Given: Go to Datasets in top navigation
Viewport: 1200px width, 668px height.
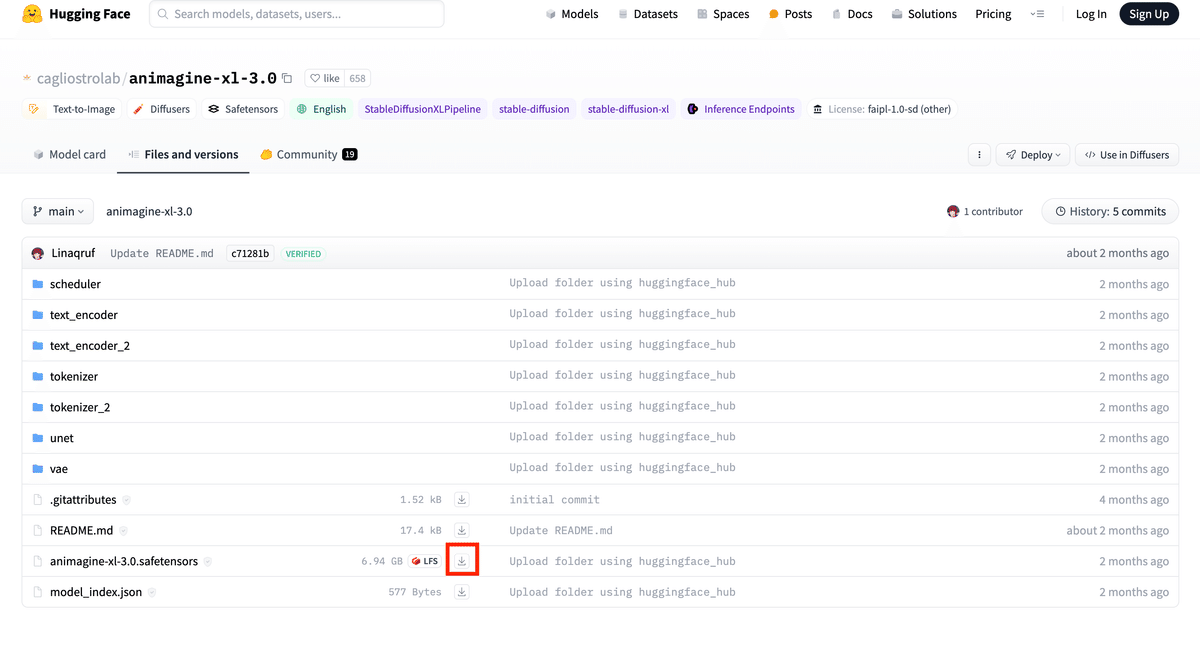Looking at the screenshot, I should 648,14.
